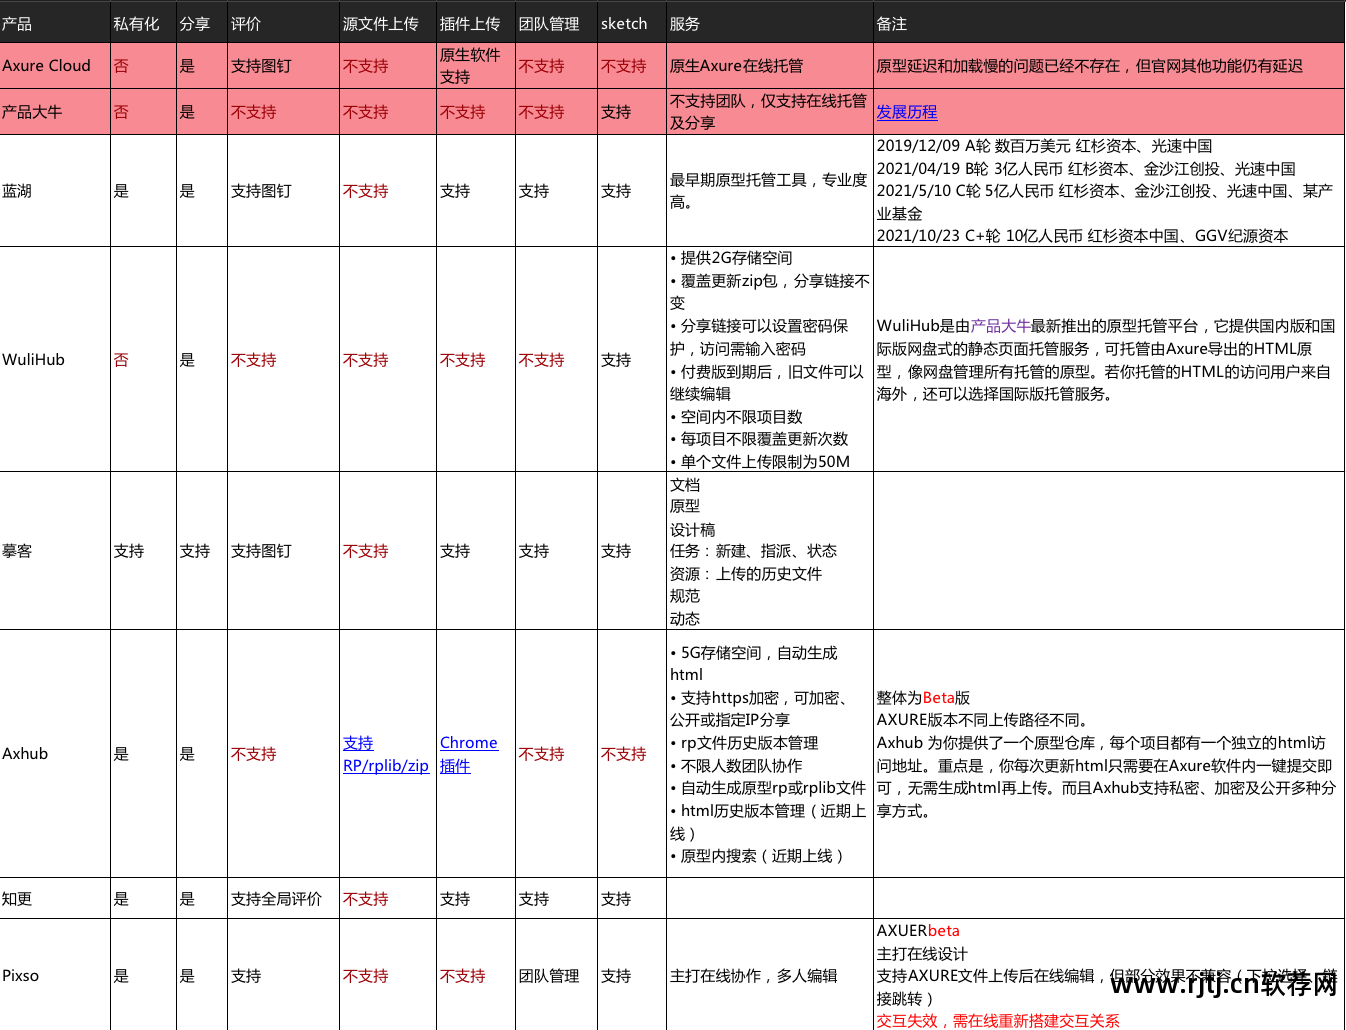Select 主打在线协作，多人编辑 cell
The width and height of the screenshot is (1346, 1030).
(x=770, y=975)
